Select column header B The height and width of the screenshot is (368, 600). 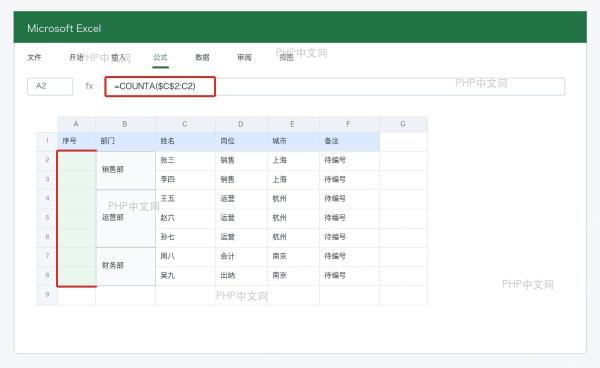pyautogui.click(x=125, y=124)
